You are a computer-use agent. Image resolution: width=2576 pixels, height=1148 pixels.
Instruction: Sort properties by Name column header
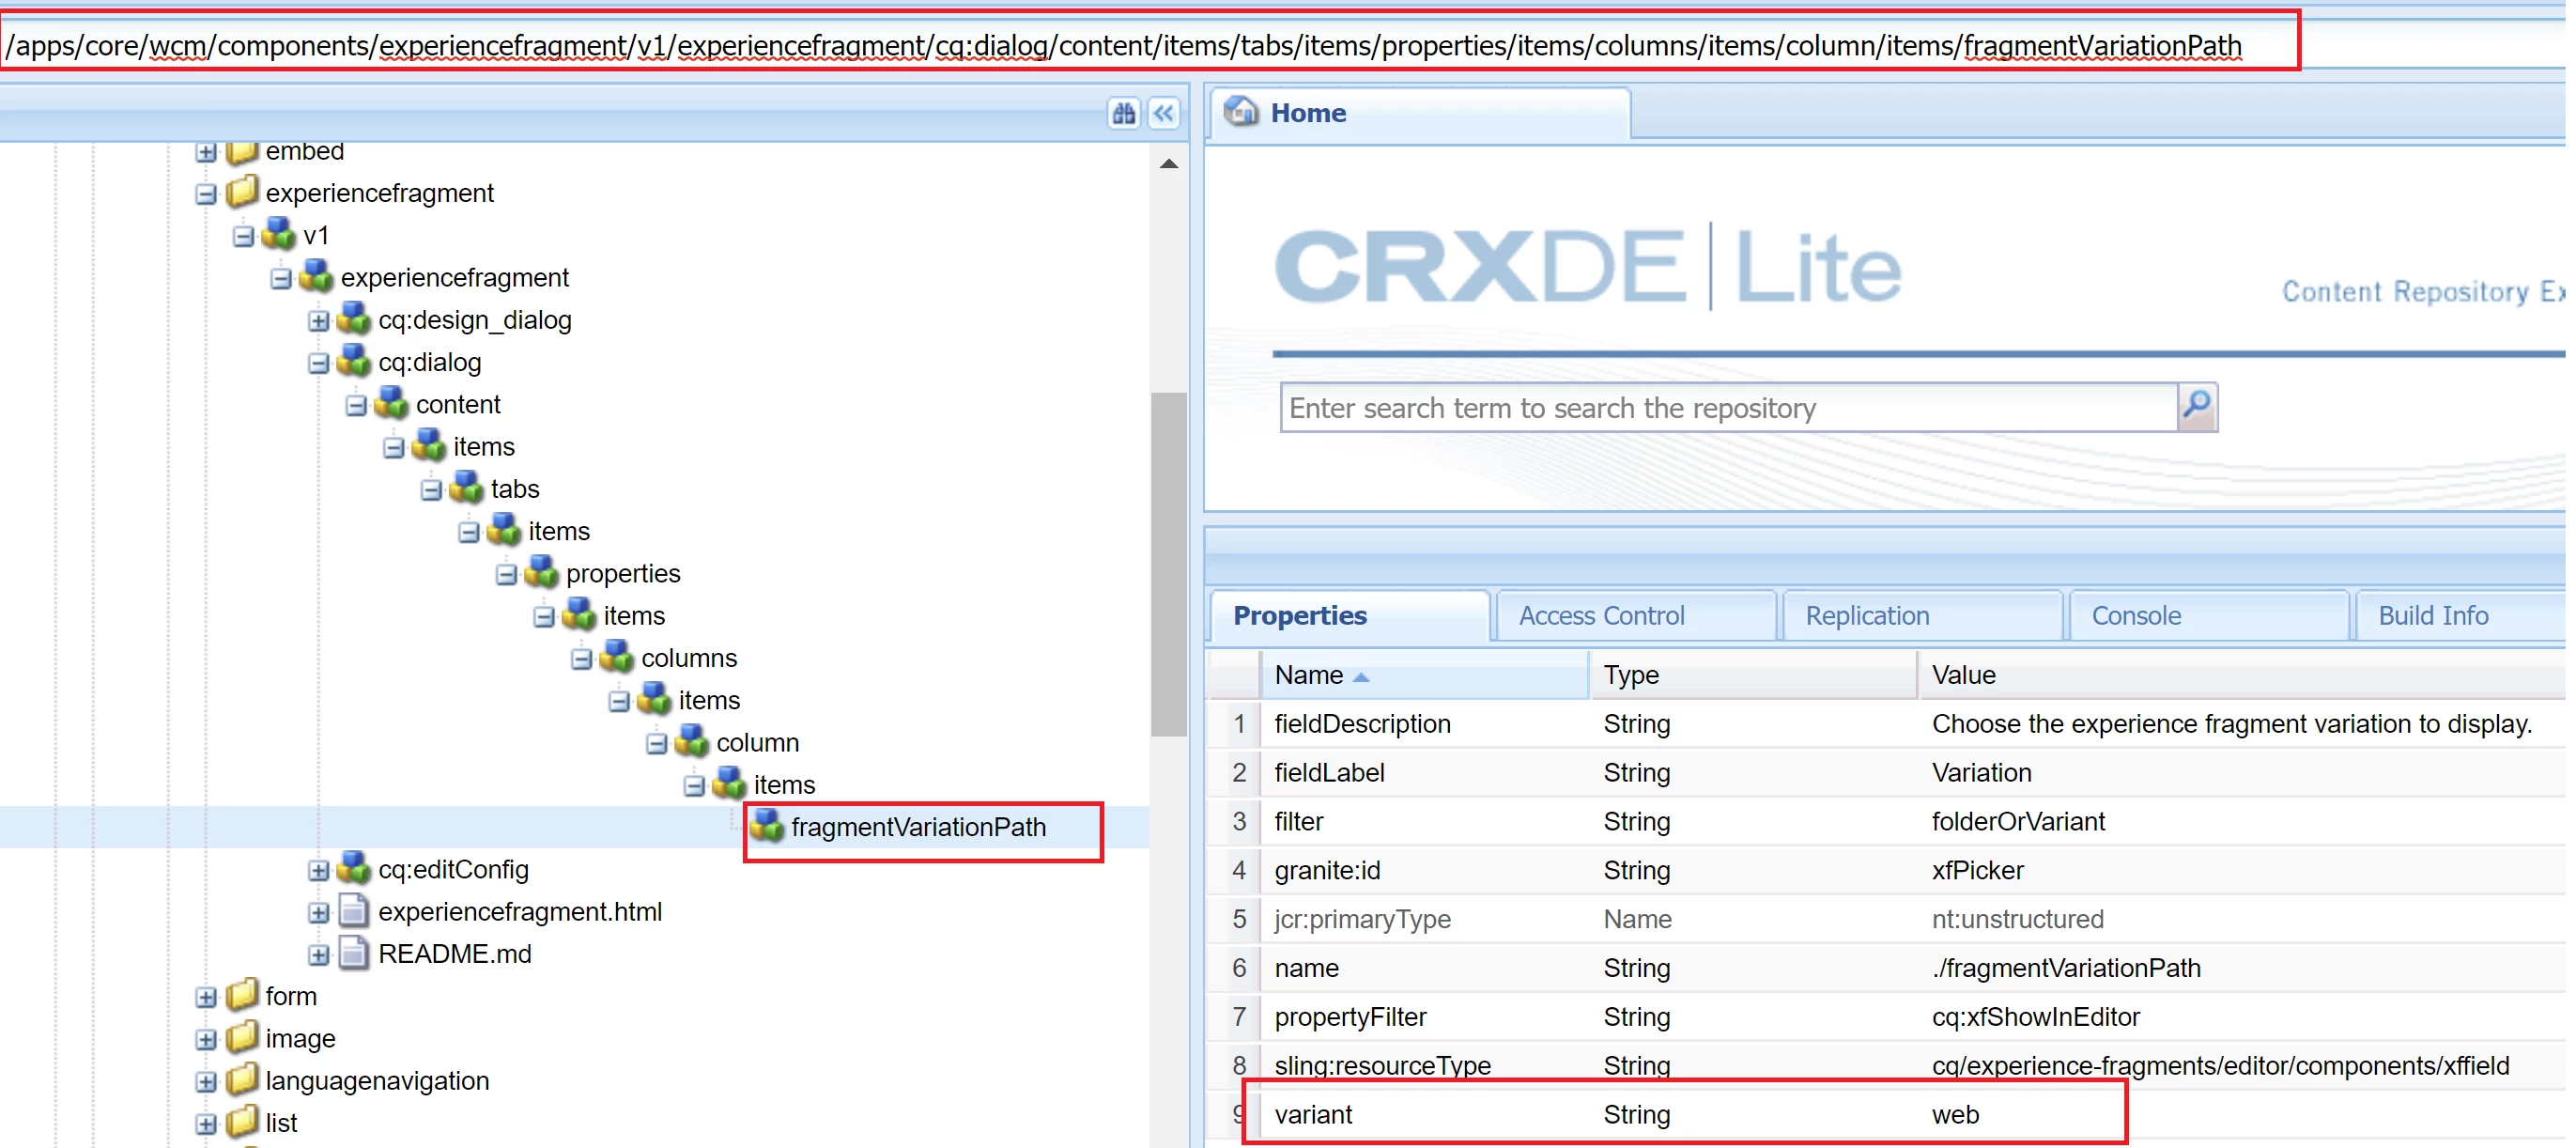(1308, 675)
